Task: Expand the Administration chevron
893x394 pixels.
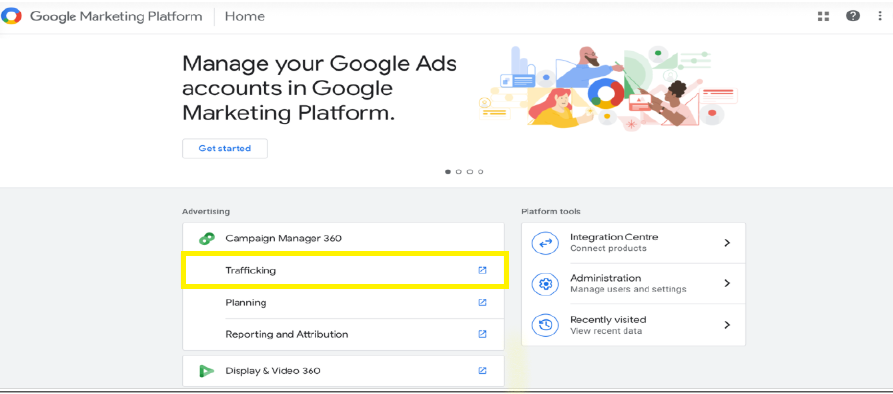Action: (x=727, y=283)
